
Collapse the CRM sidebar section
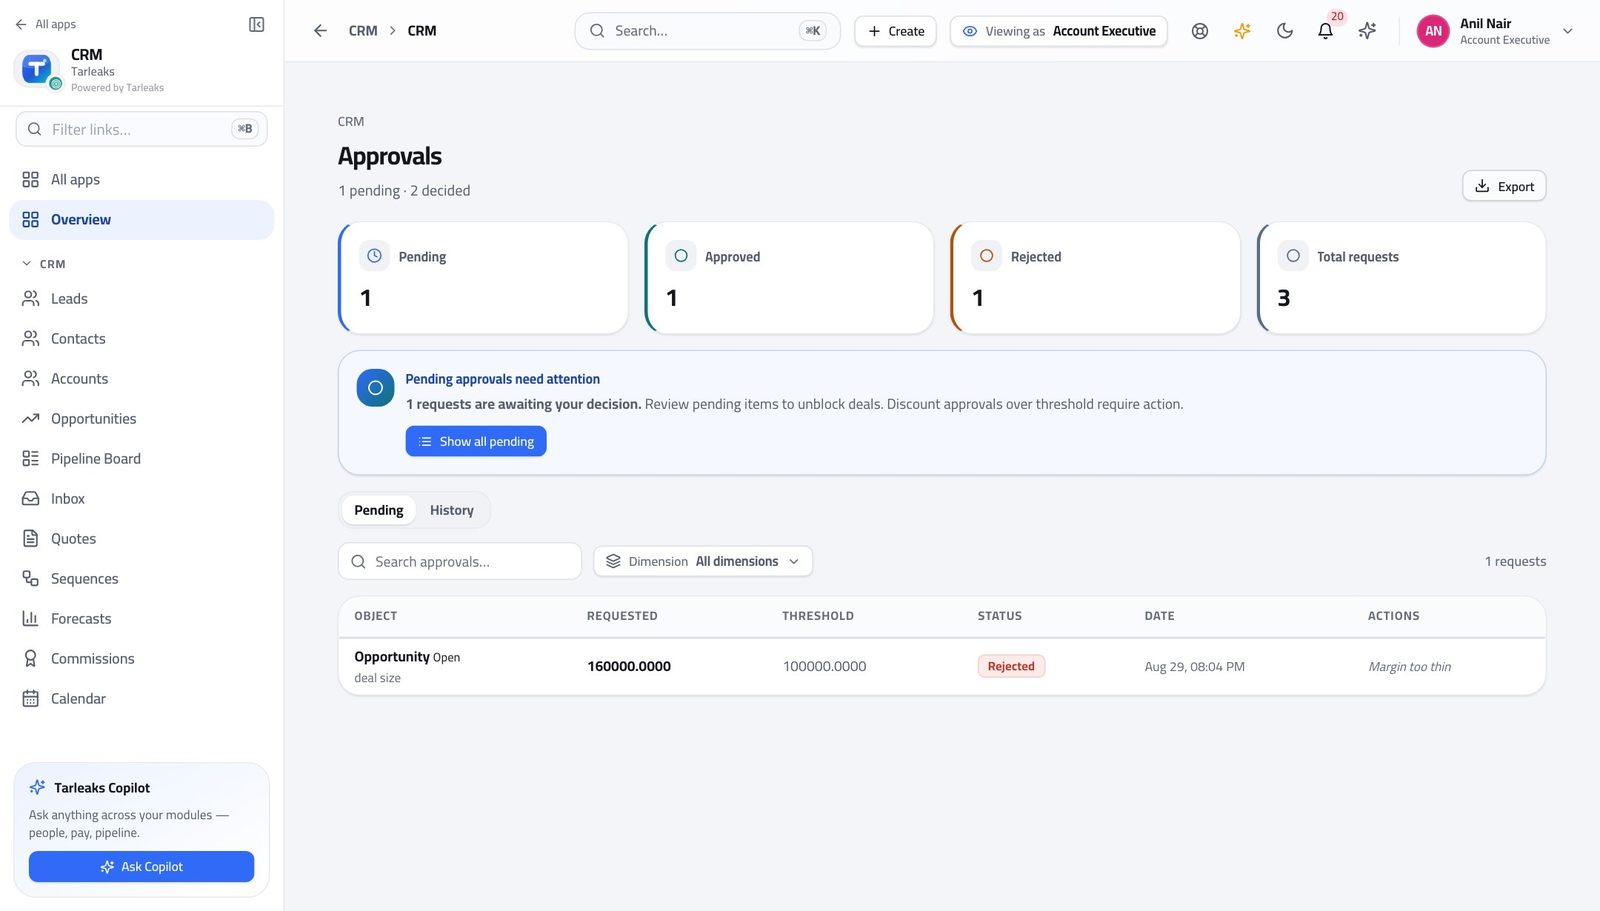(44, 264)
